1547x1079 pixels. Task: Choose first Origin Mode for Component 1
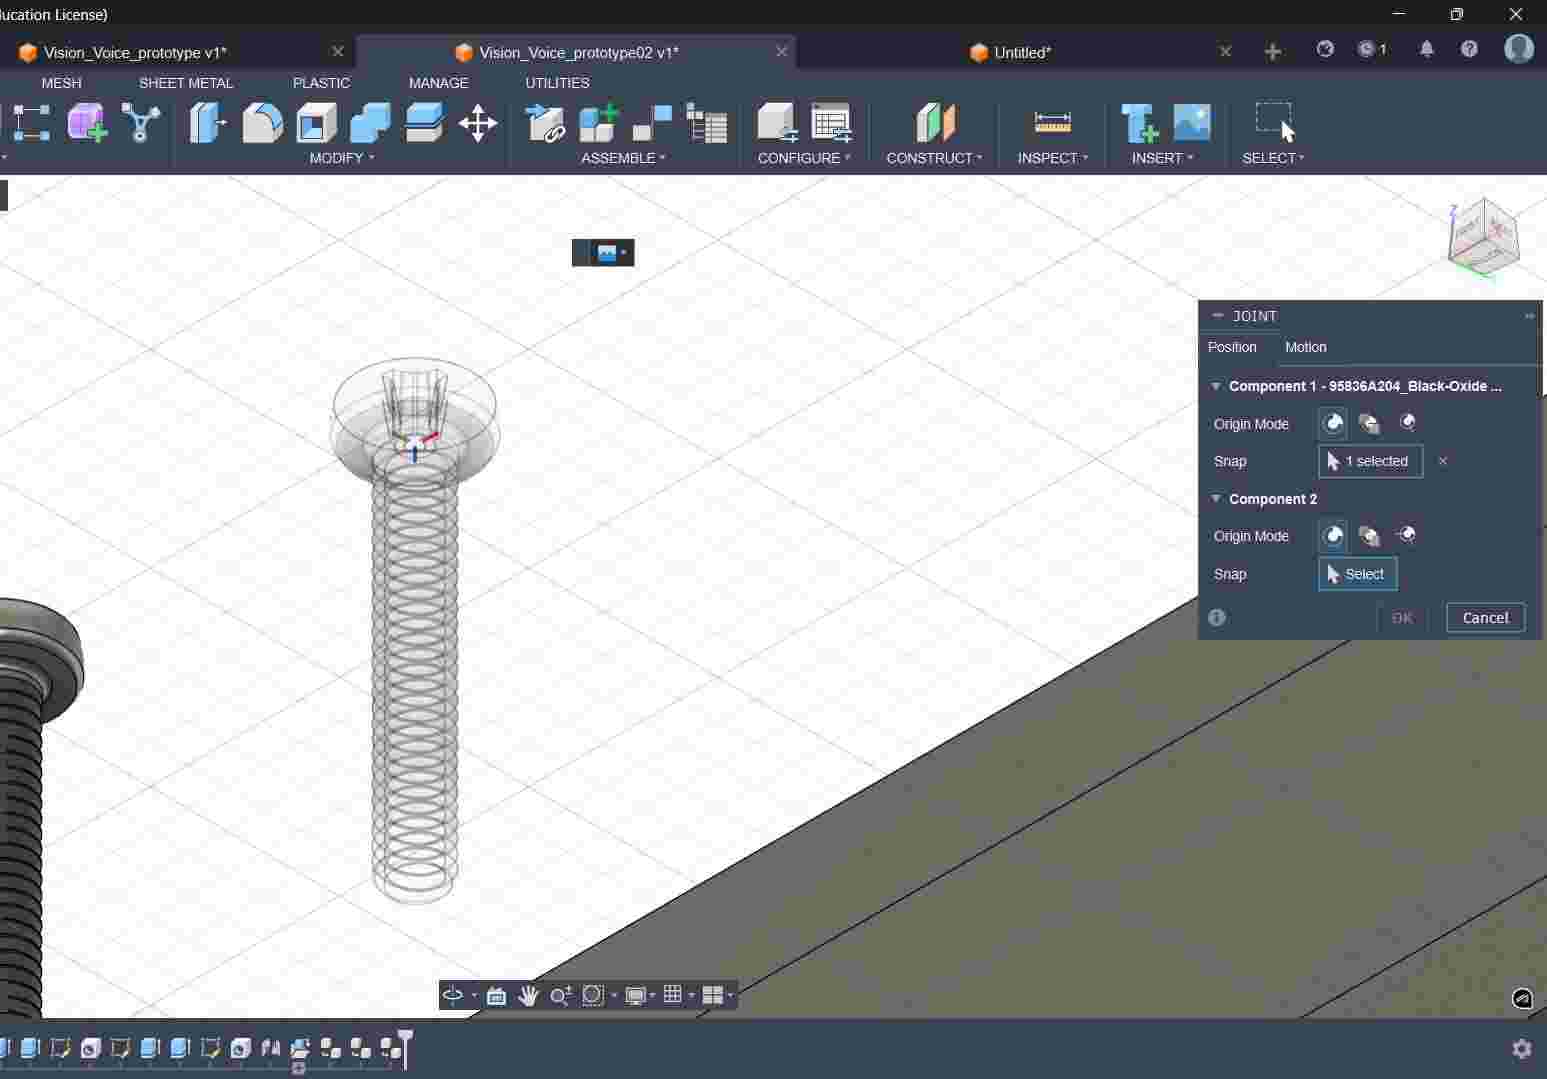(x=1333, y=423)
